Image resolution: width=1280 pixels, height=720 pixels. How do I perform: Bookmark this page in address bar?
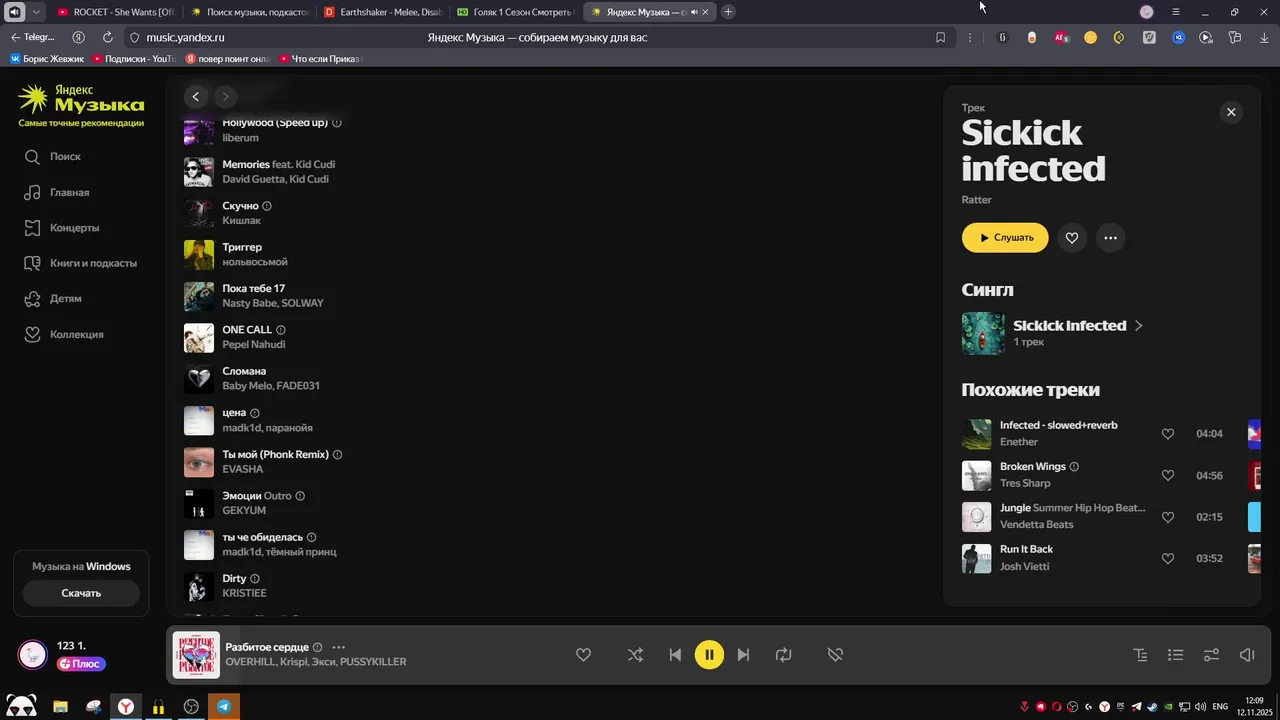[940, 37]
